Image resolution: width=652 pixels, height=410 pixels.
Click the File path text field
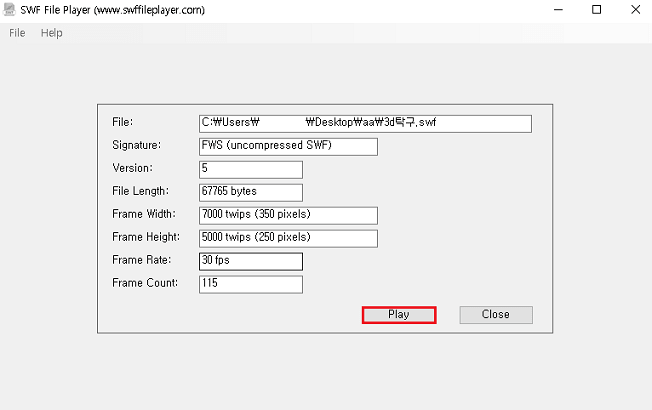tap(365, 123)
